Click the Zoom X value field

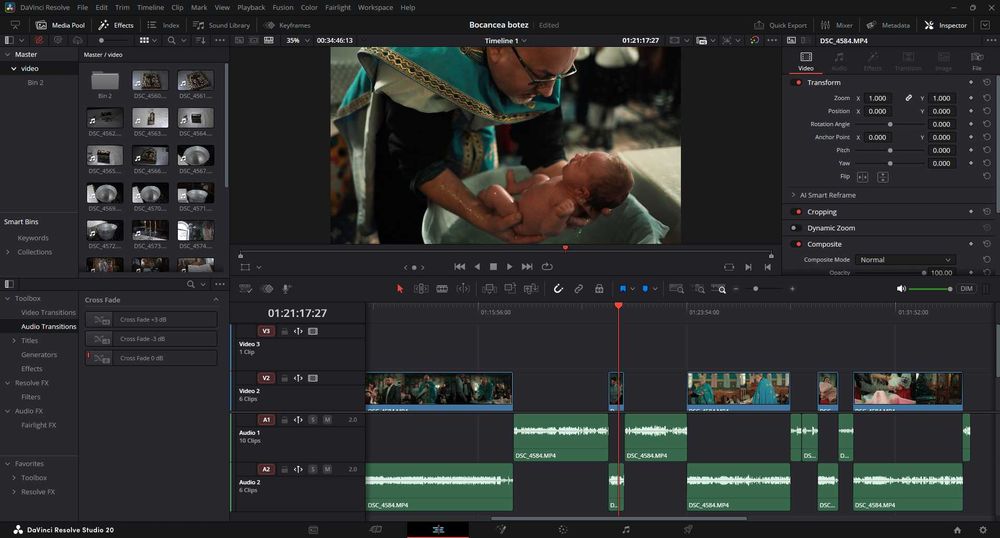(x=878, y=98)
